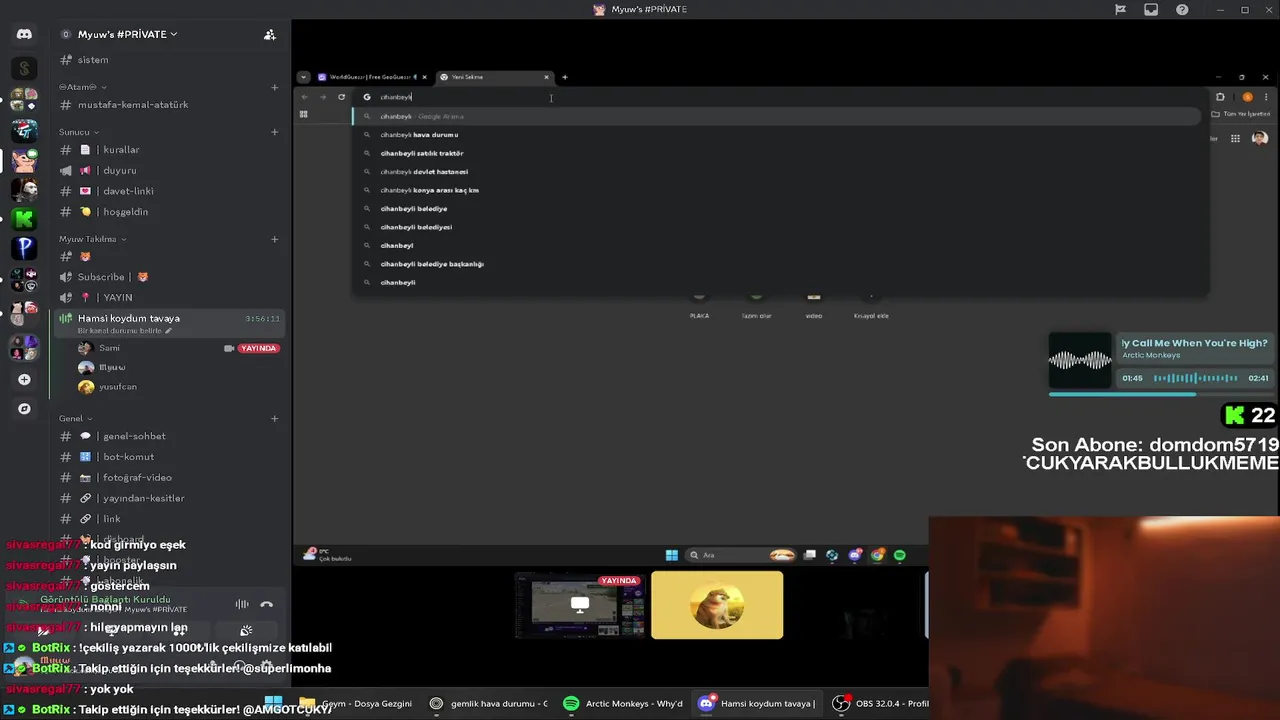
Task: Click noise suppression waveform icon in voice panel
Action: (x=241, y=604)
